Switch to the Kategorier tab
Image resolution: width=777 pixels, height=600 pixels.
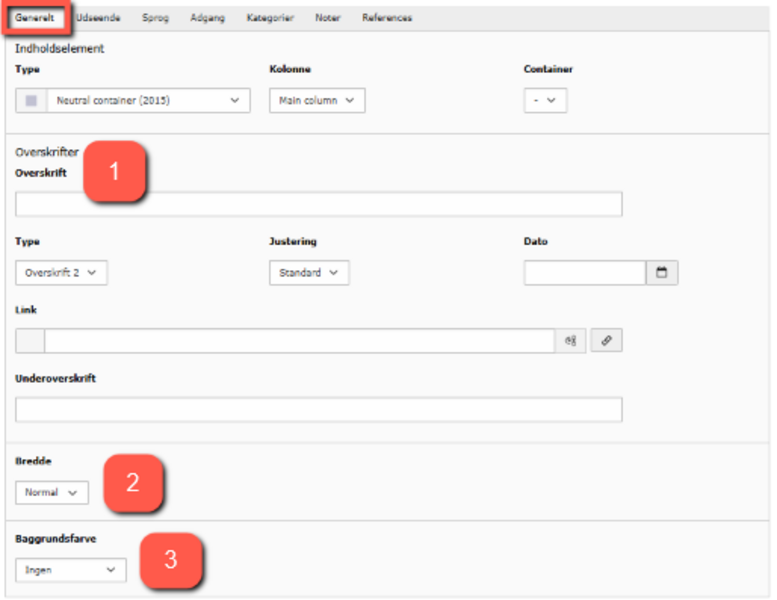[270, 18]
